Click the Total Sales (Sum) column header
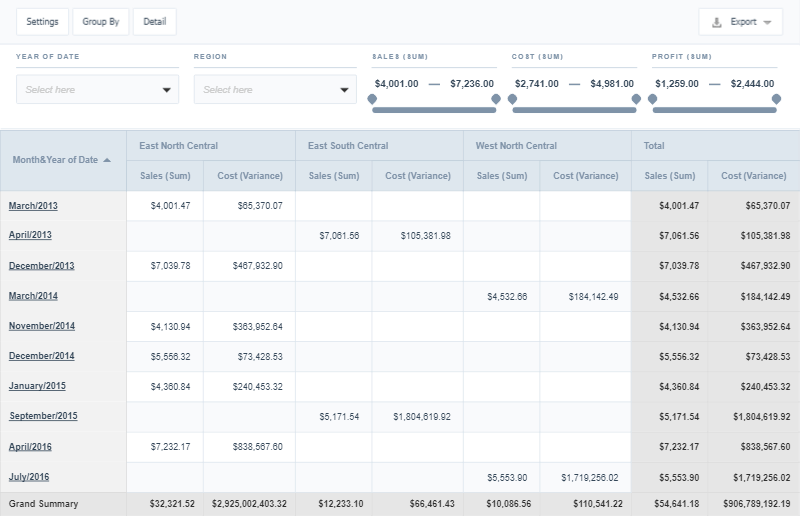800x516 pixels. tap(669, 176)
